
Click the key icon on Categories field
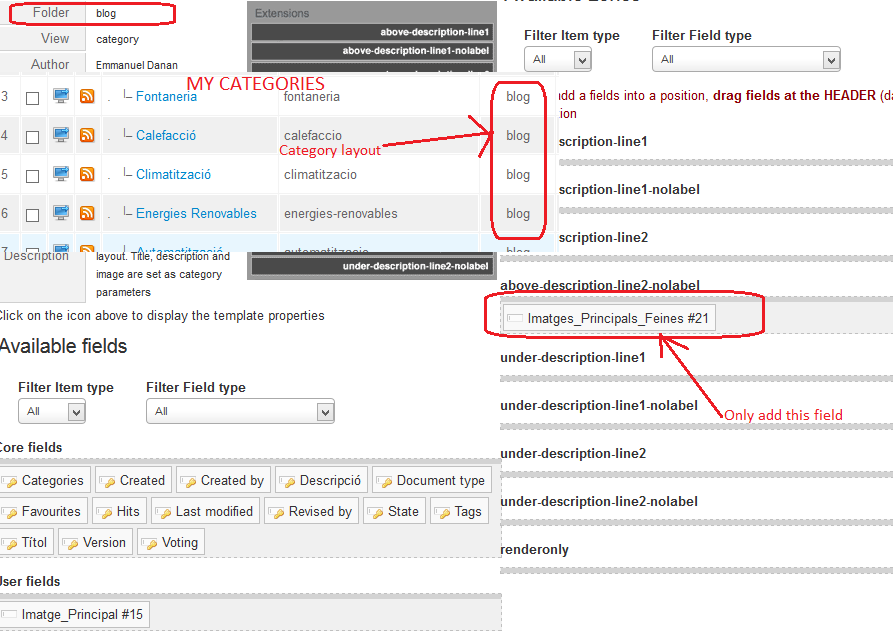(x=10, y=483)
